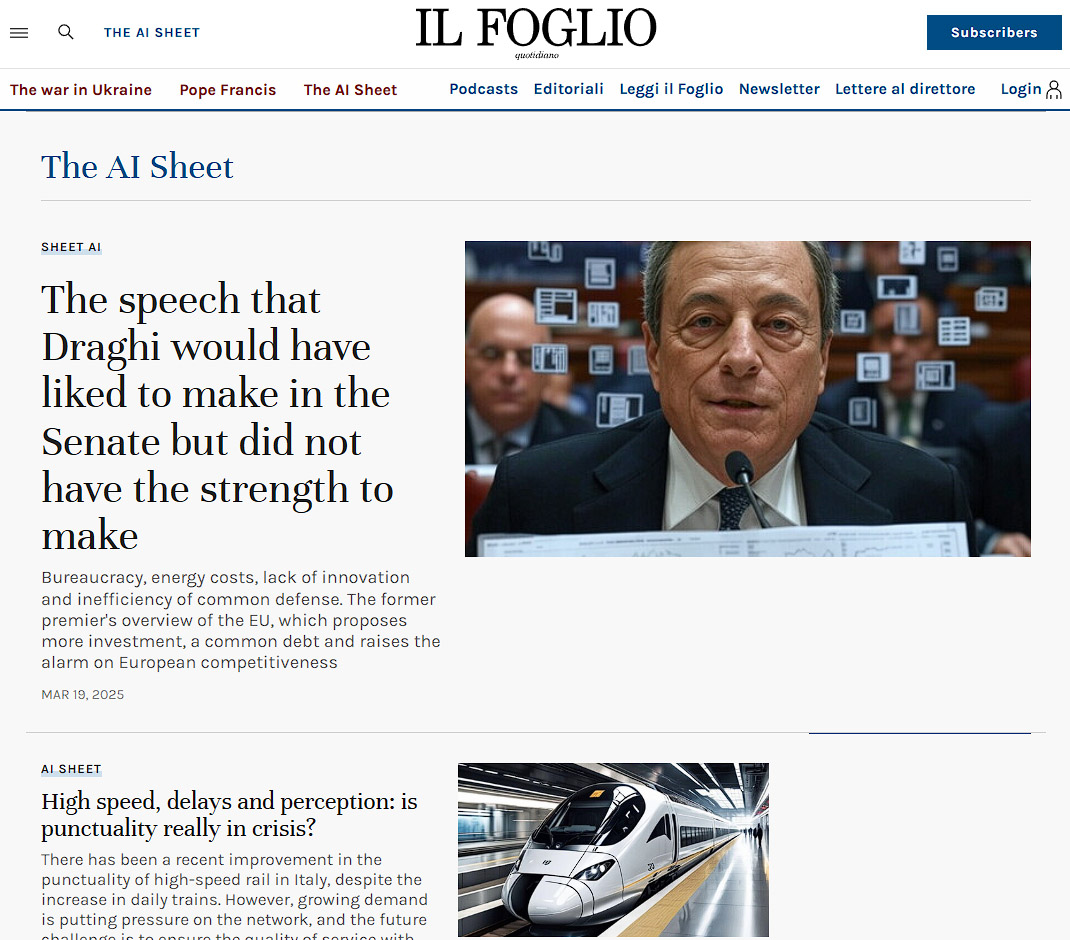Open the Draghi Senate speech headline
Image resolution: width=1070 pixels, height=940 pixels.
(217, 416)
